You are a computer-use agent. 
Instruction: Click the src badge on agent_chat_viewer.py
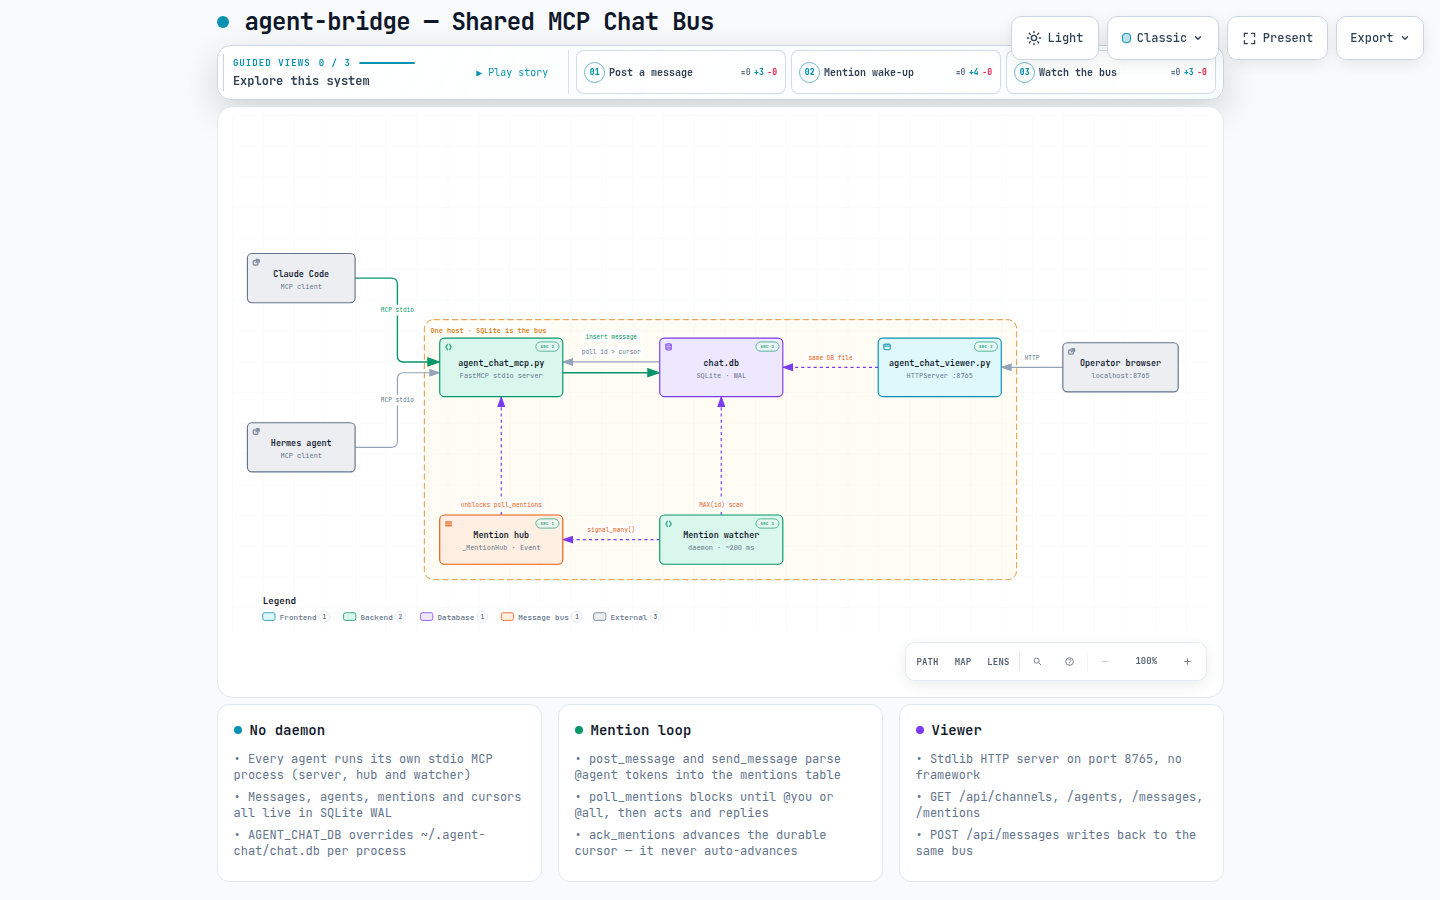tap(985, 347)
